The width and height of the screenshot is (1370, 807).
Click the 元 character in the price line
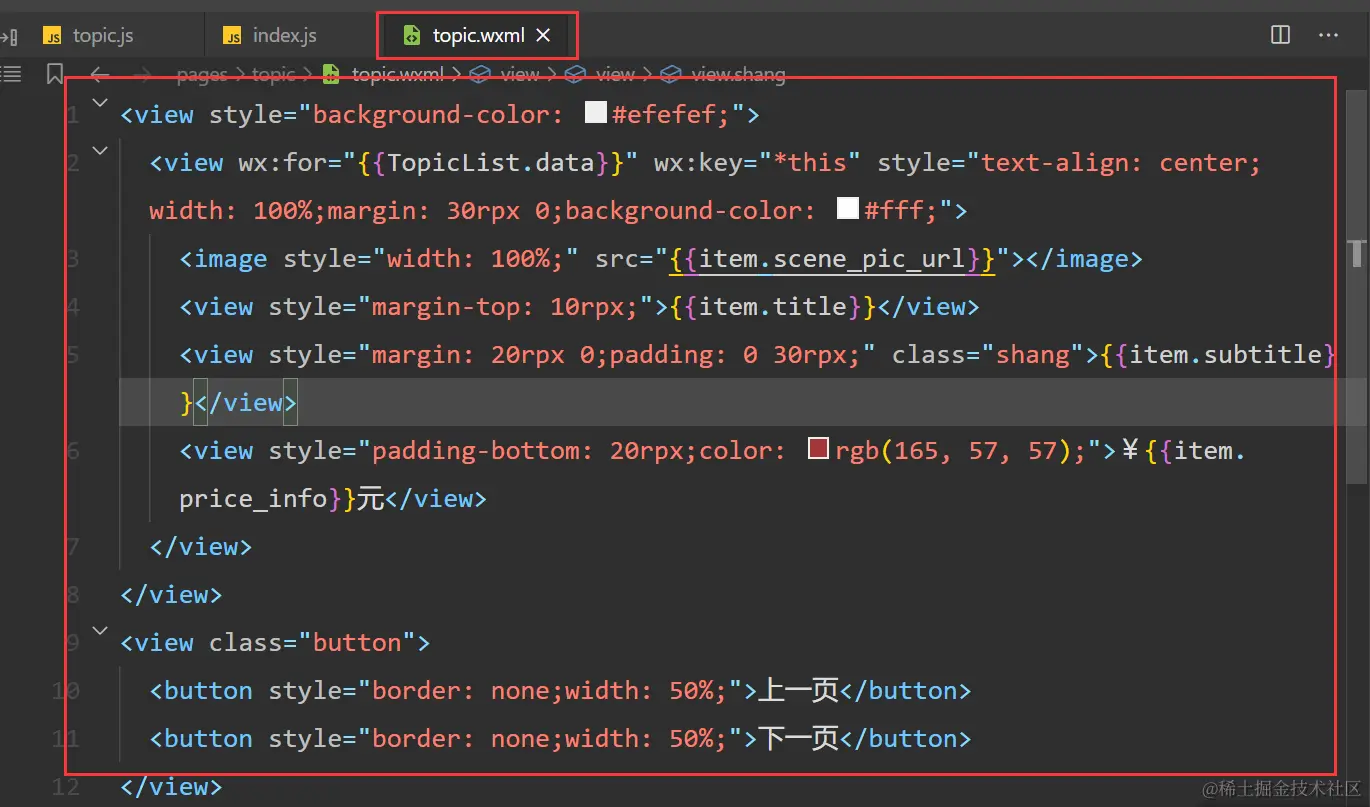(x=371, y=499)
